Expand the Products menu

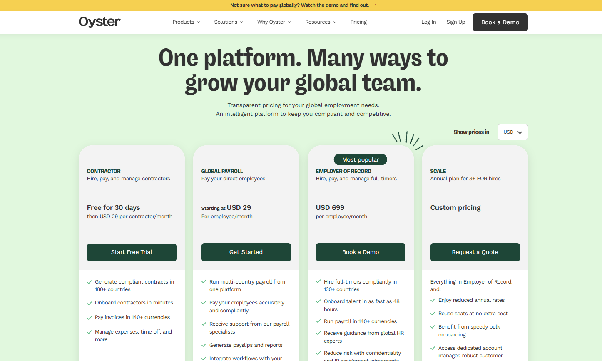[x=186, y=22]
